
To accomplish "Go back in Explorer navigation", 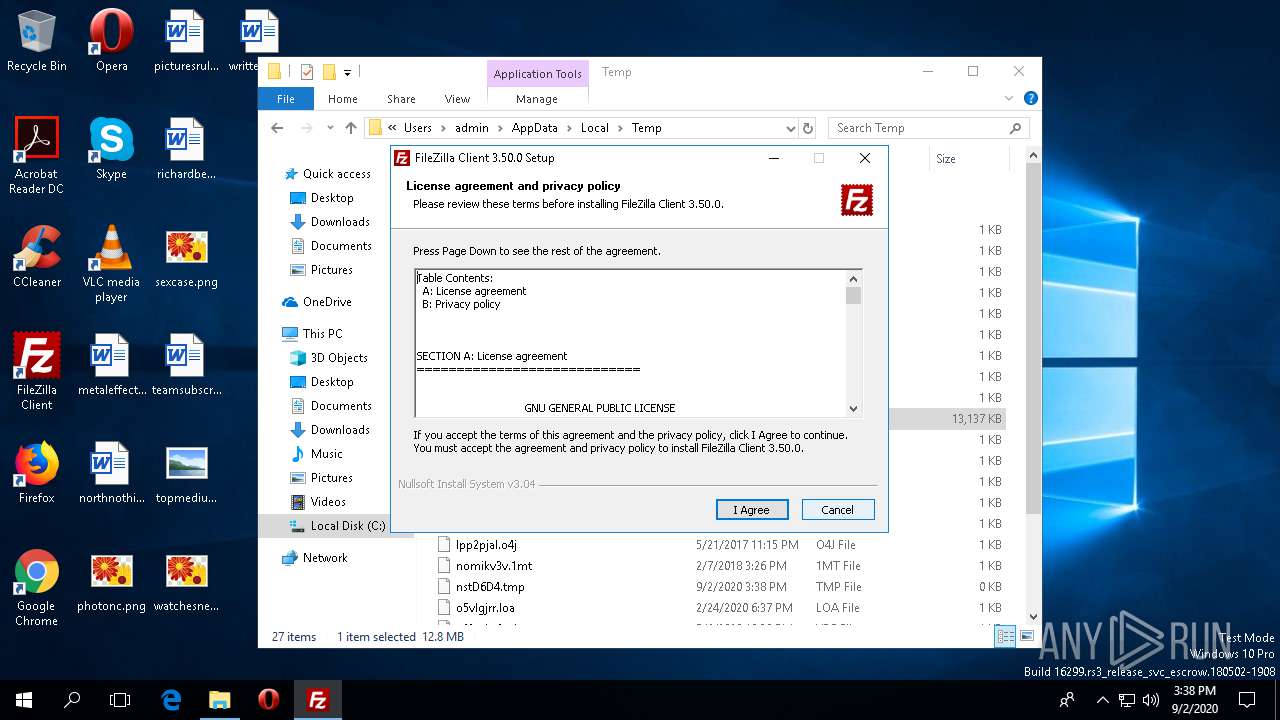I will [x=277, y=128].
